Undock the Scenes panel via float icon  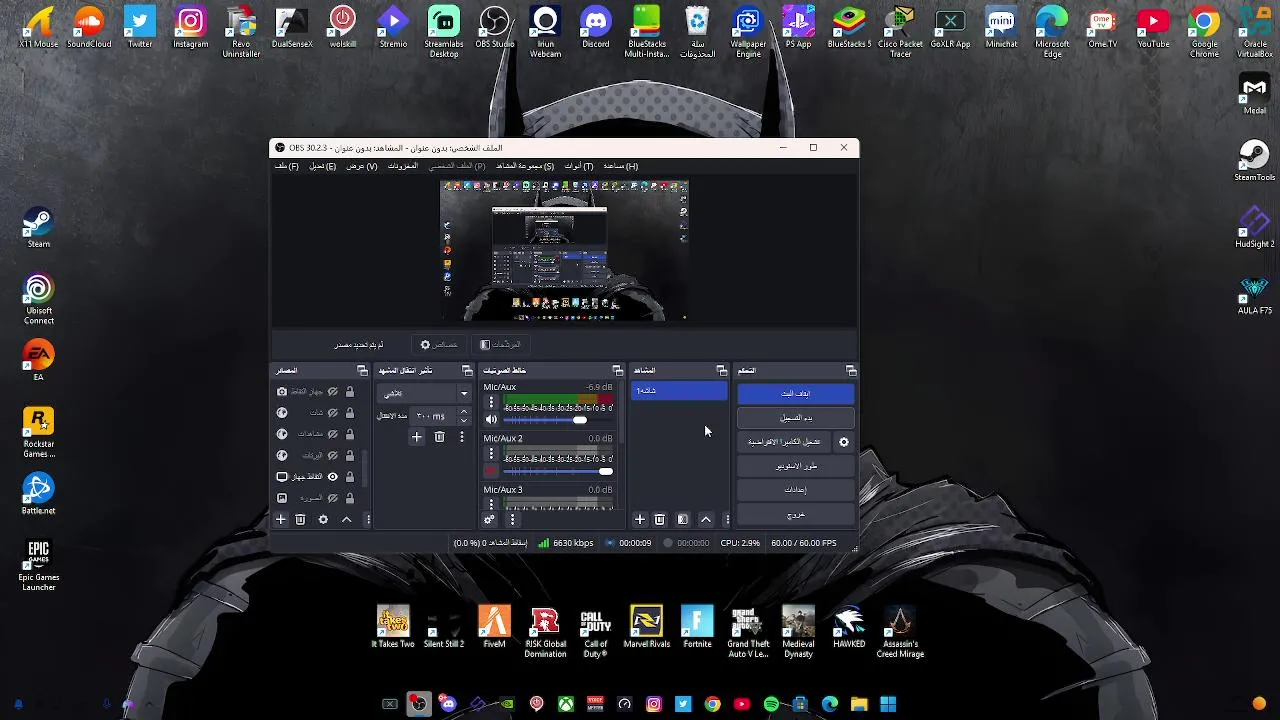(x=722, y=371)
